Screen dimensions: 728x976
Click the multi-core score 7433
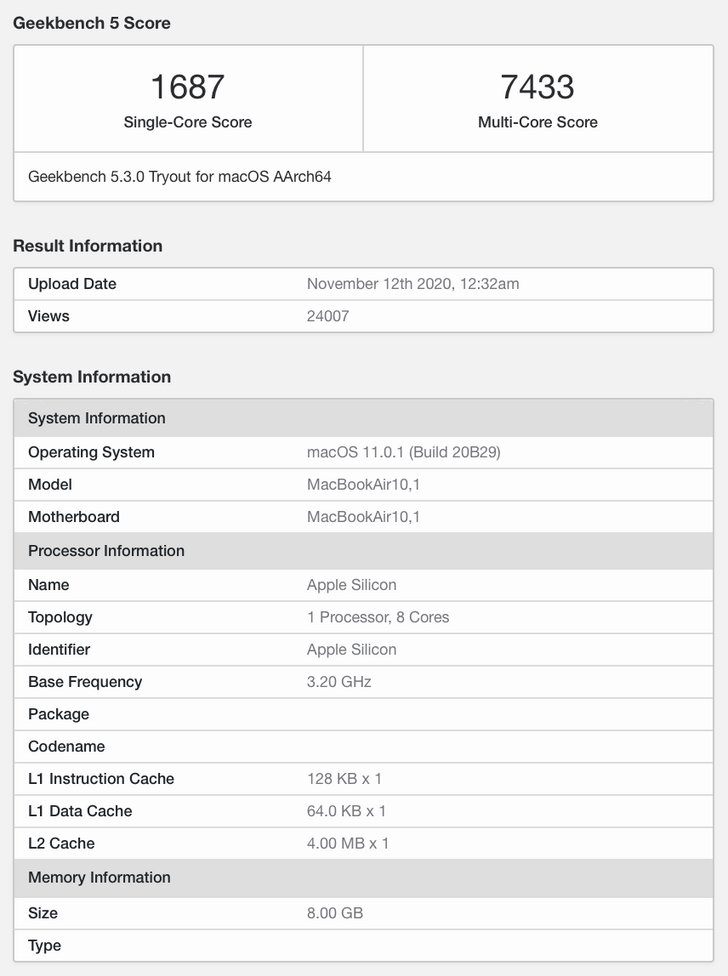pos(538,87)
